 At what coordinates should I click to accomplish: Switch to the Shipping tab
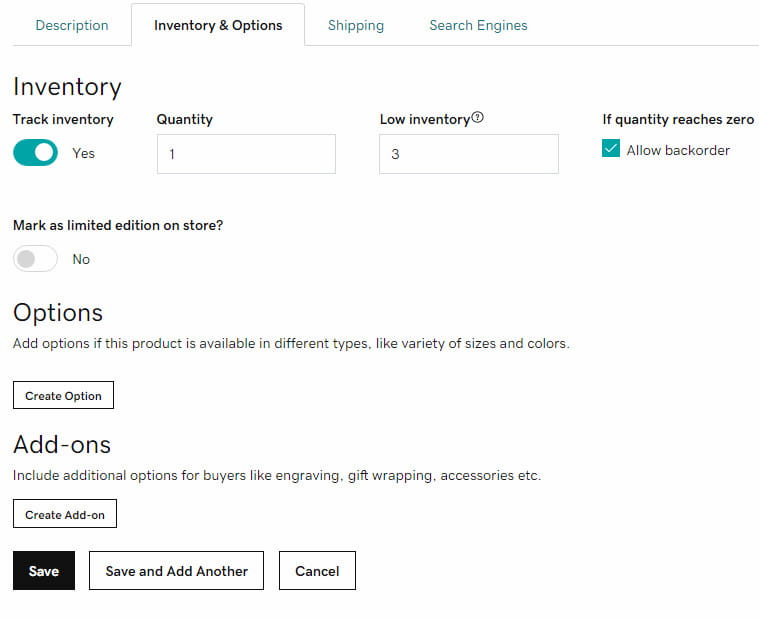356,25
